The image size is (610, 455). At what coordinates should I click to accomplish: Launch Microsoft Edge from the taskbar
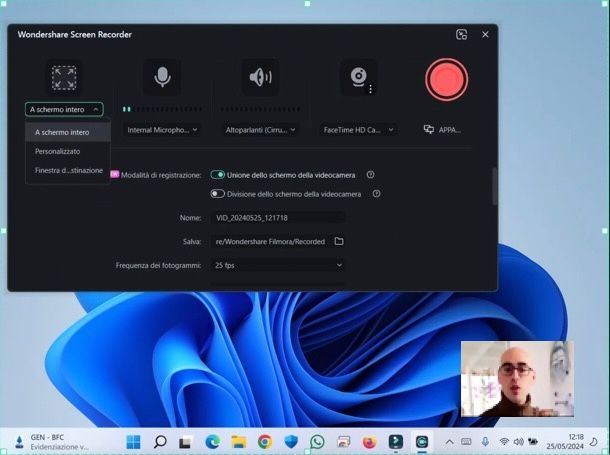[x=212, y=442]
